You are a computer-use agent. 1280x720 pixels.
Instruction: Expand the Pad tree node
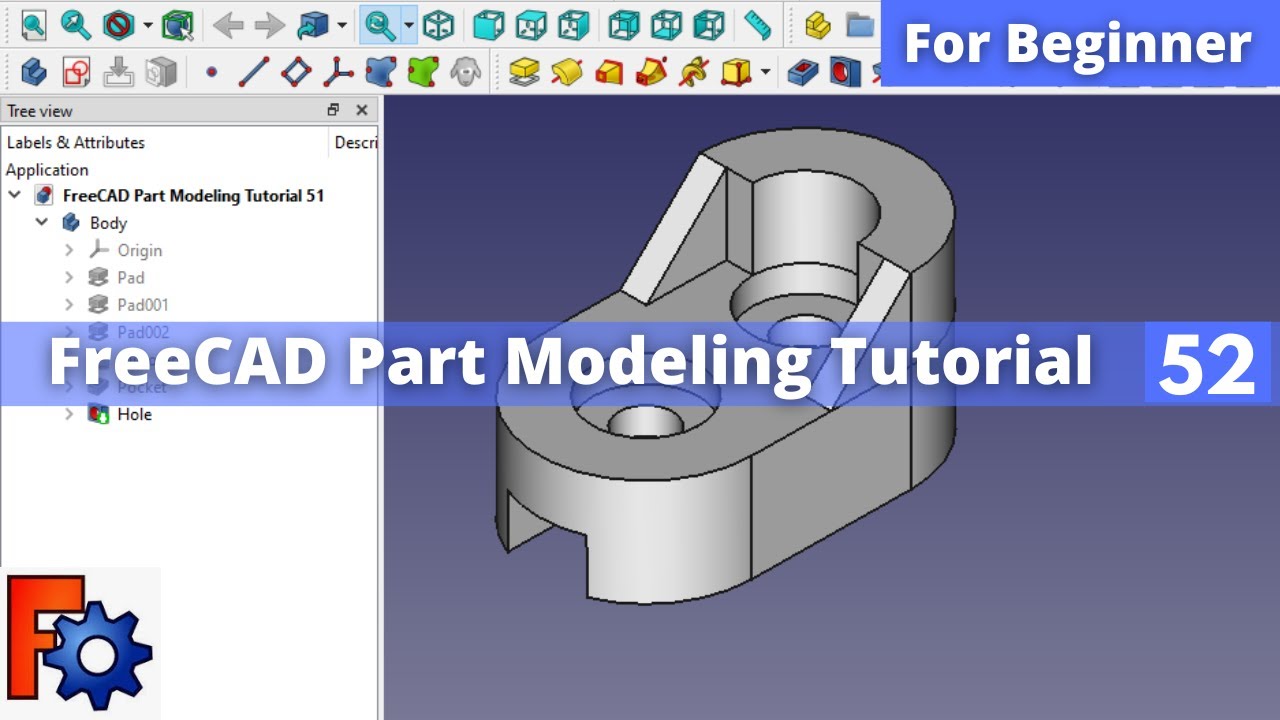coord(69,277)
